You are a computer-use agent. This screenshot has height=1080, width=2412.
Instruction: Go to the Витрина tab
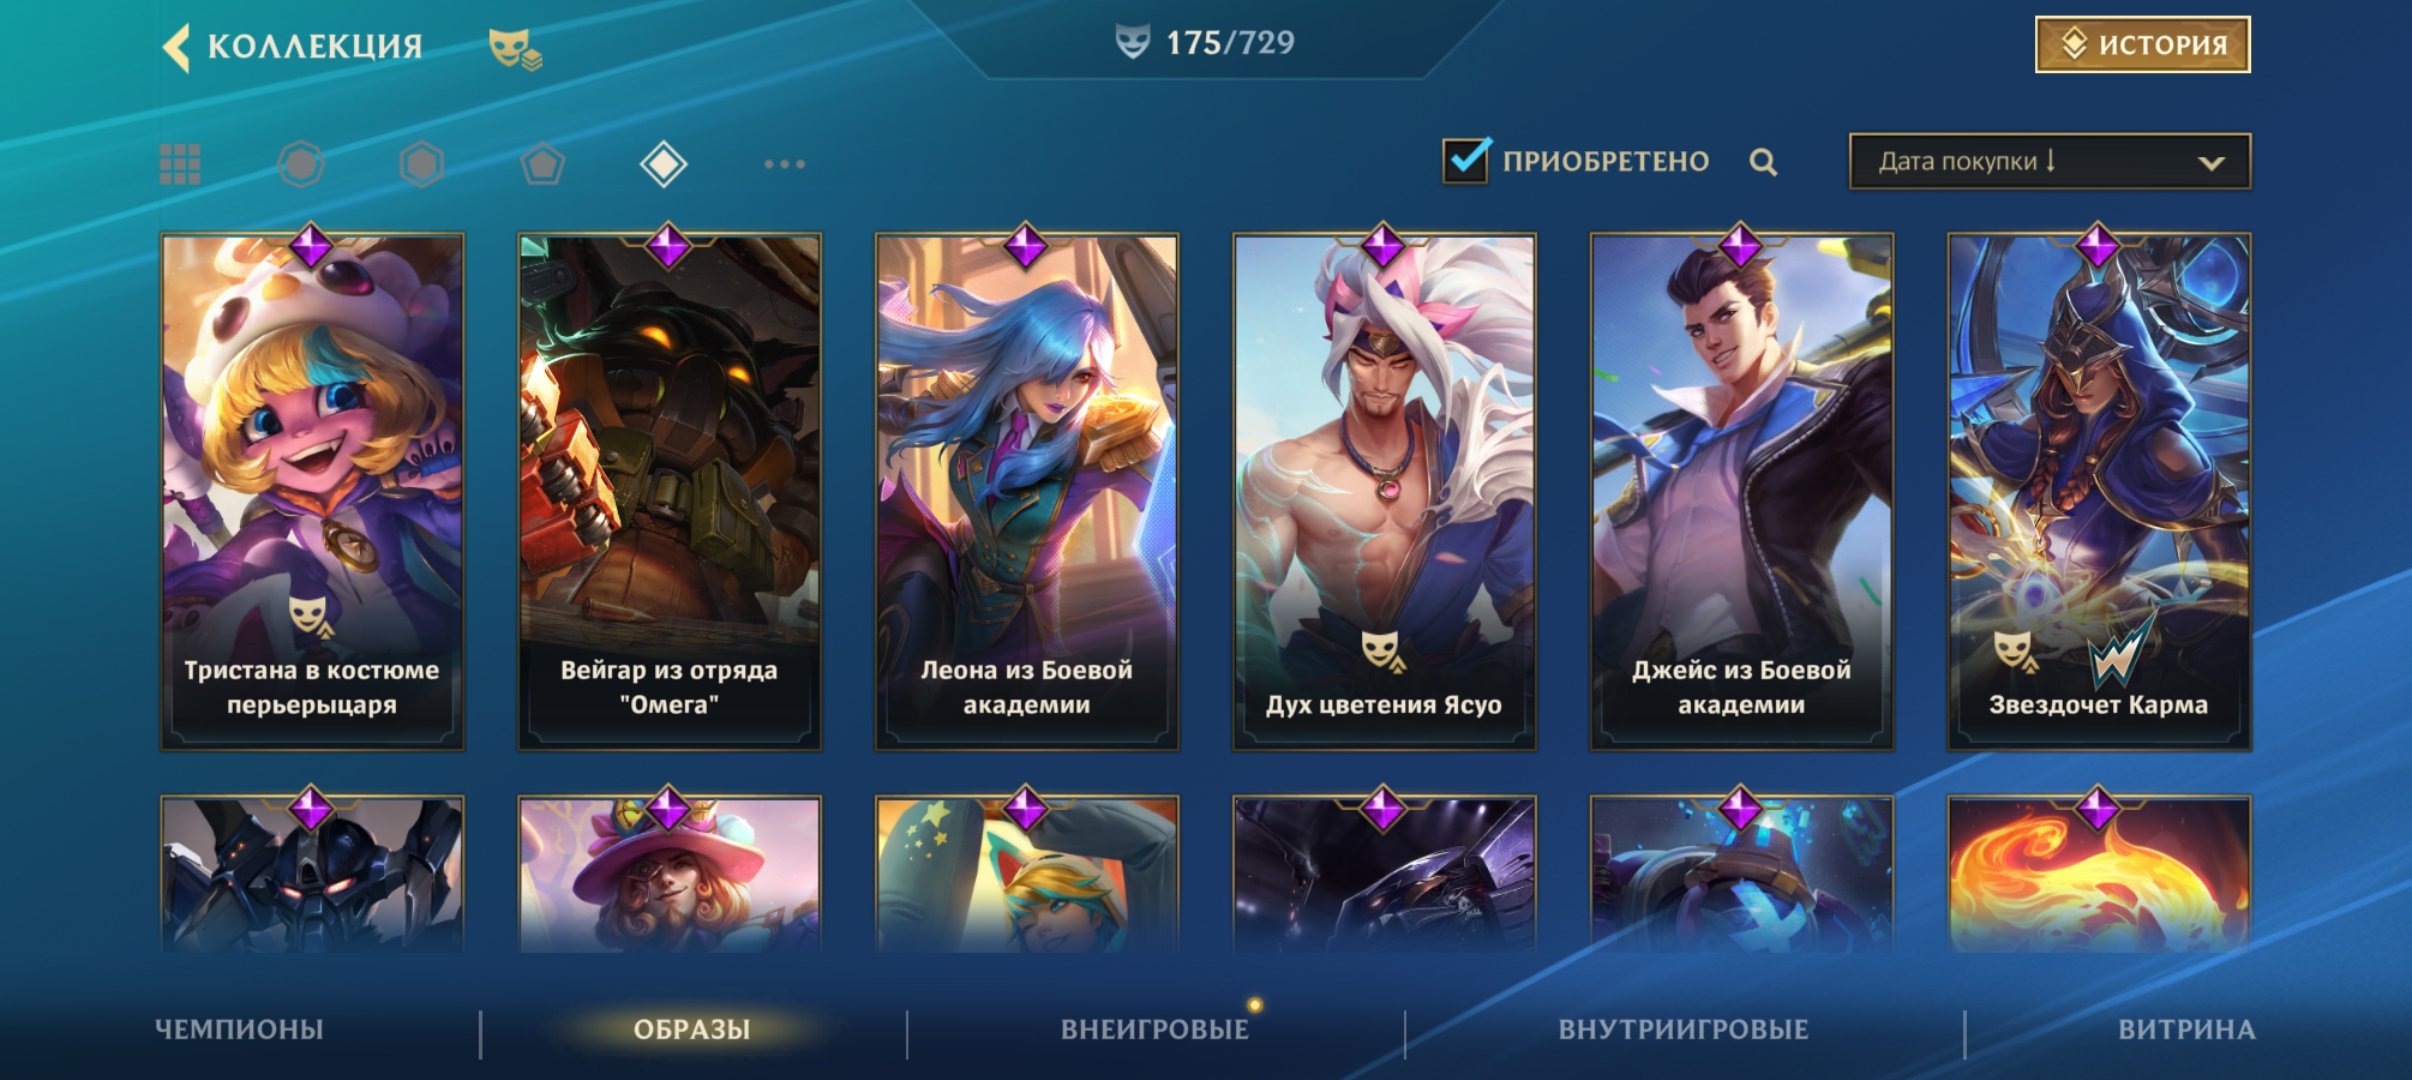tap(2187, 1029)
